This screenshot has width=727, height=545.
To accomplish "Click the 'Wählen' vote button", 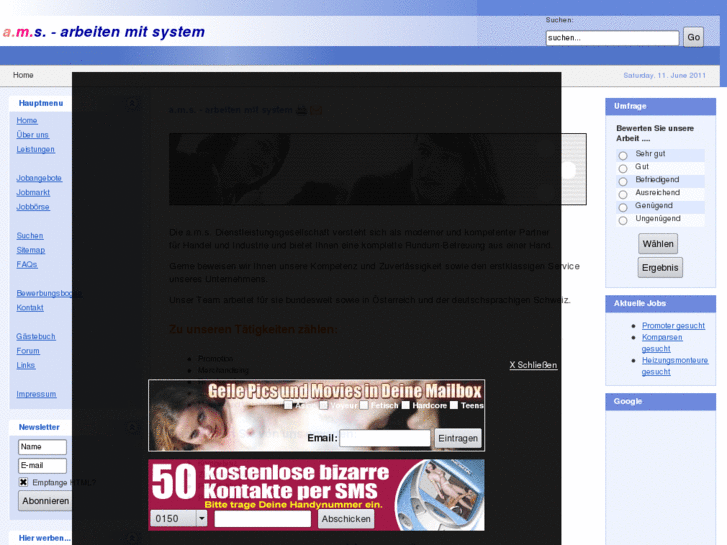I will [x=658, y=244].
